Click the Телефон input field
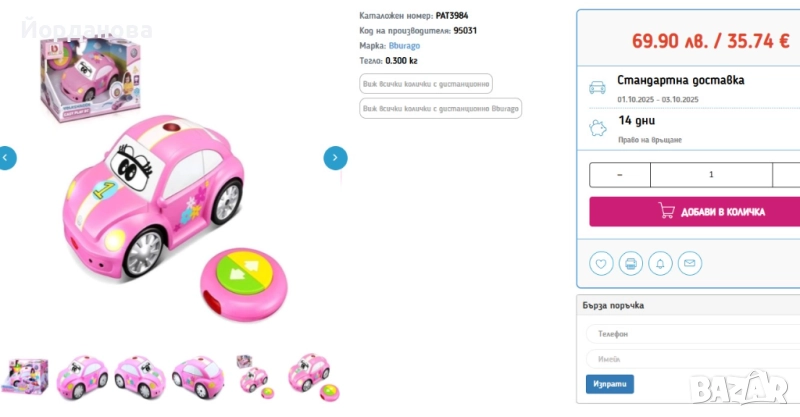This screenshot has width=800, height=417. pos(692,334)
